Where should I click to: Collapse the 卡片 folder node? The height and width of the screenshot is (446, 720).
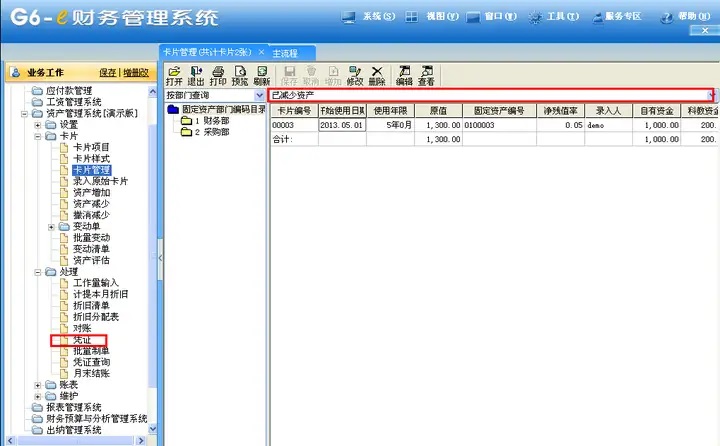[38, 136]
